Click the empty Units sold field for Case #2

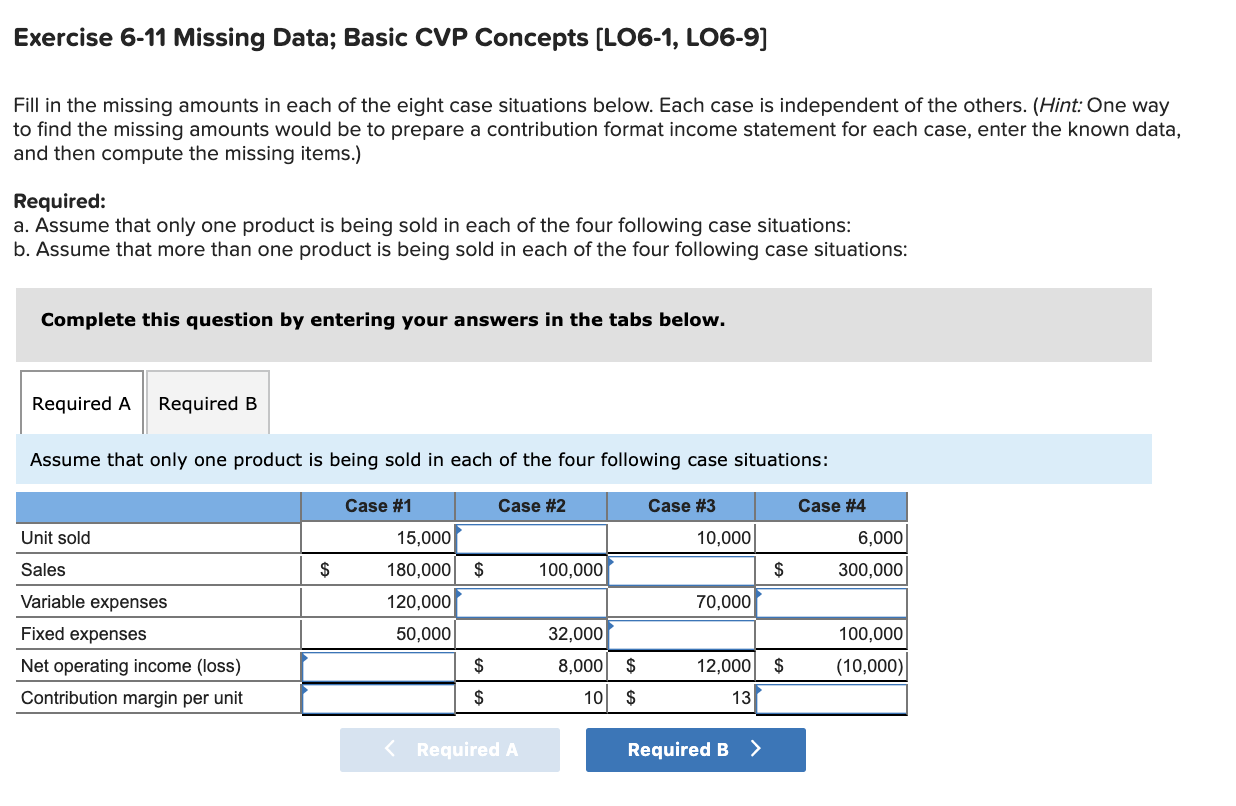click(x=531, y=537)
